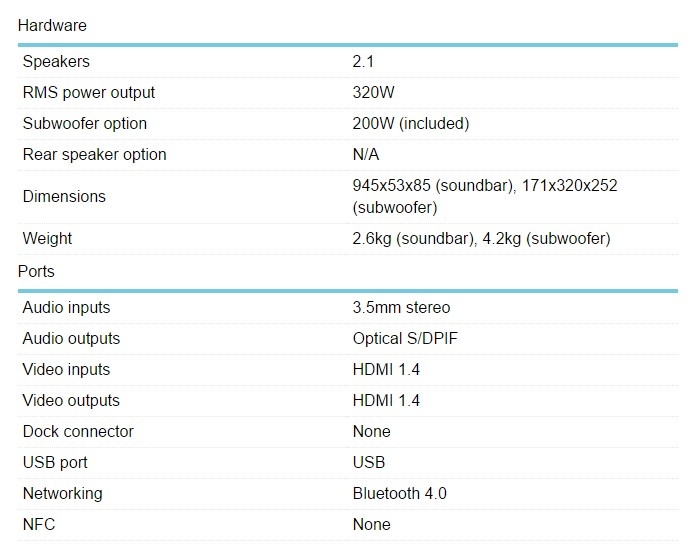
Task: Select the Subwoofer option label
Action: 85,124
